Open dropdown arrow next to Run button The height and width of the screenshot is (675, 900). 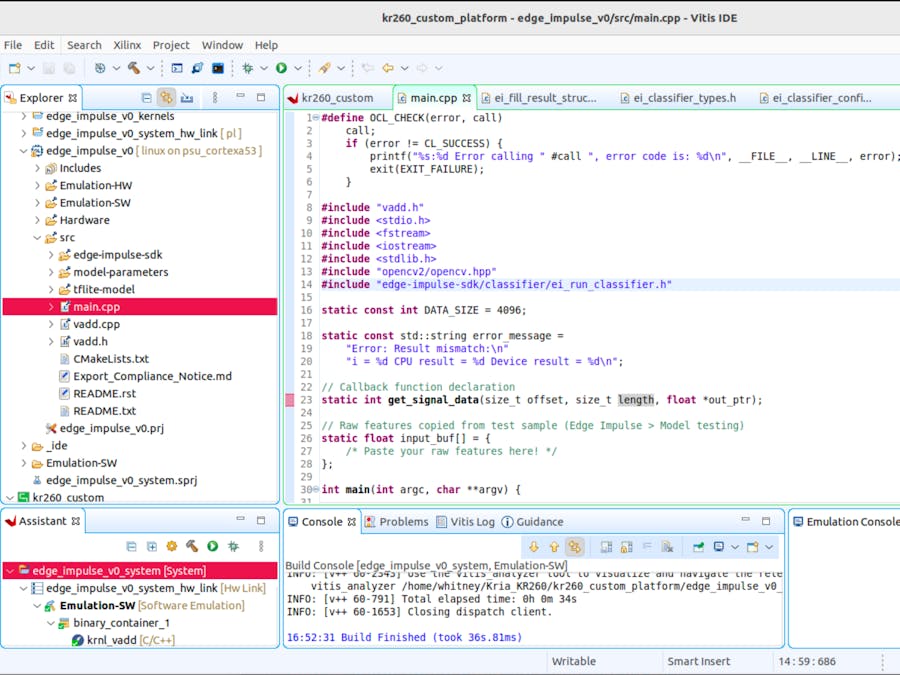pos(297,68)
